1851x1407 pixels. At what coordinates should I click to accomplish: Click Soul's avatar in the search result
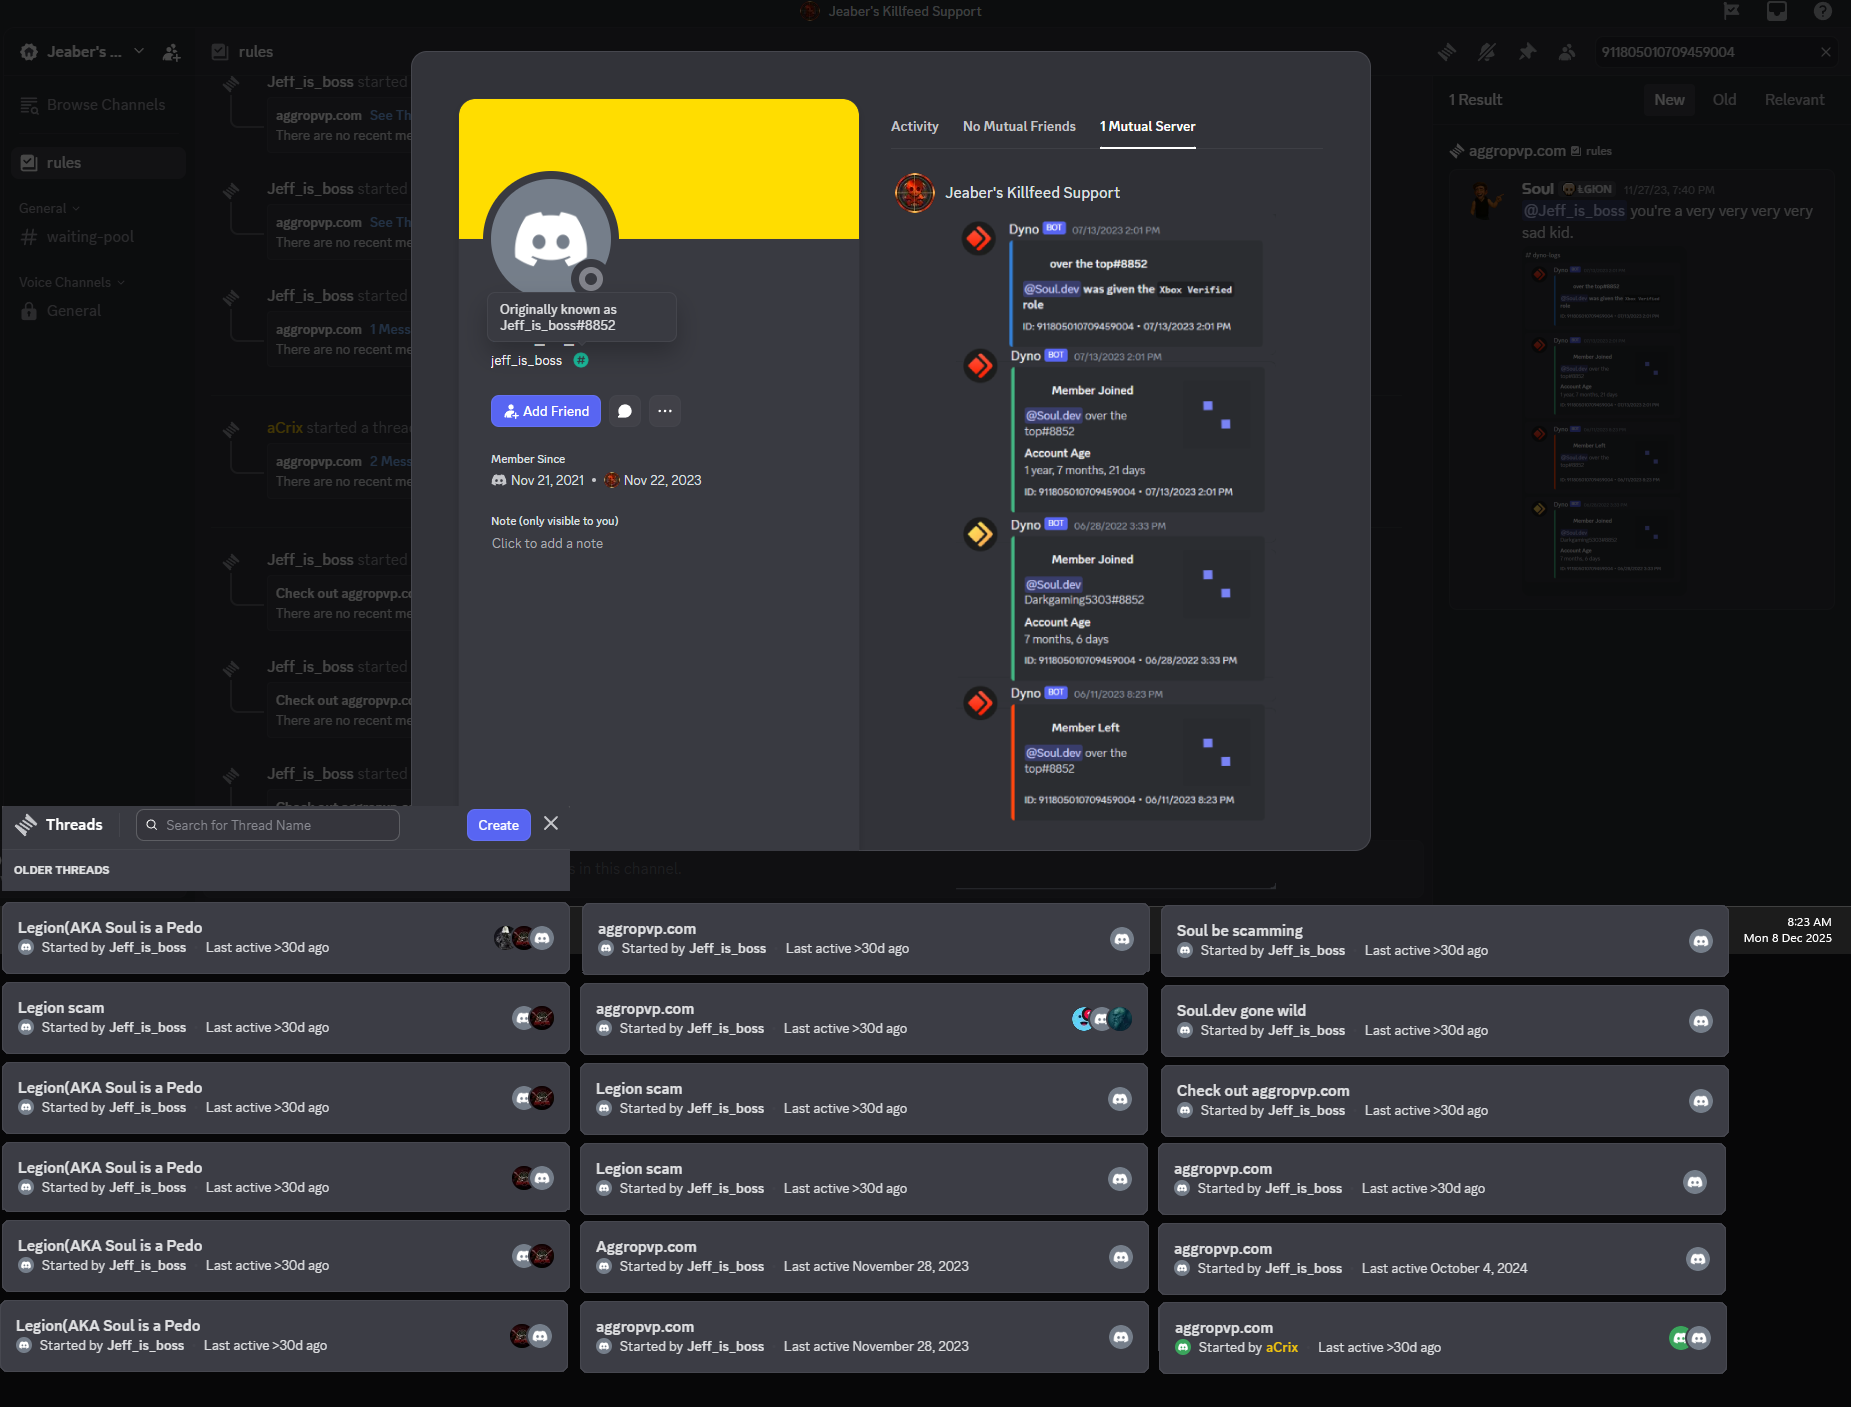click(1487, 200)
